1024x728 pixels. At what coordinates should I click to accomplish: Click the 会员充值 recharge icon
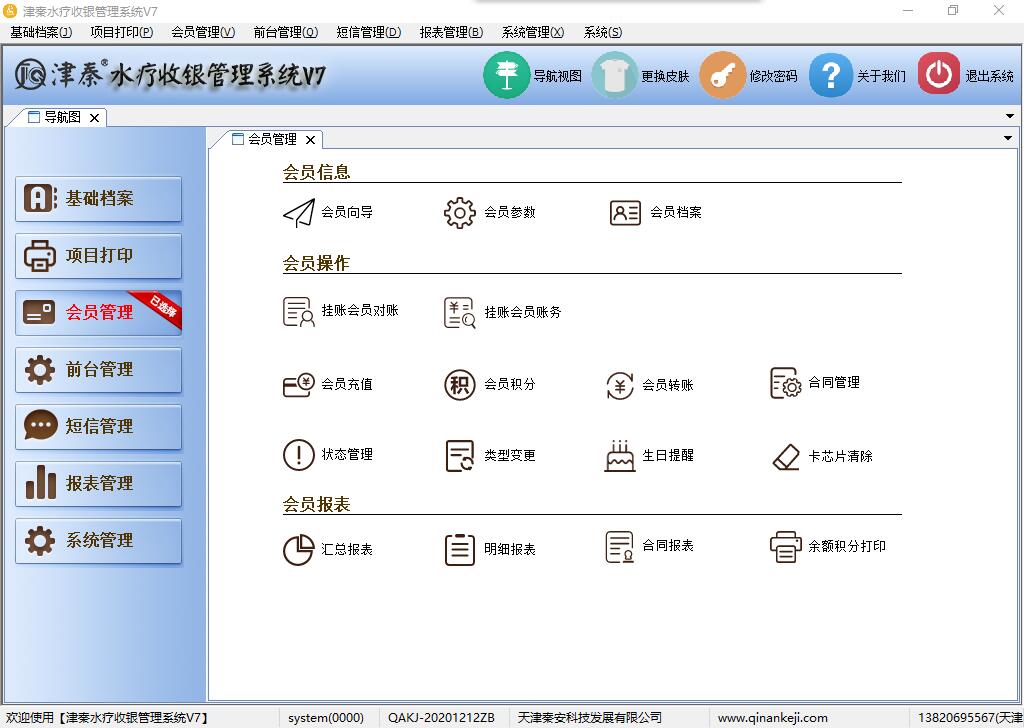pyautogui.click(x=299, y=385)
